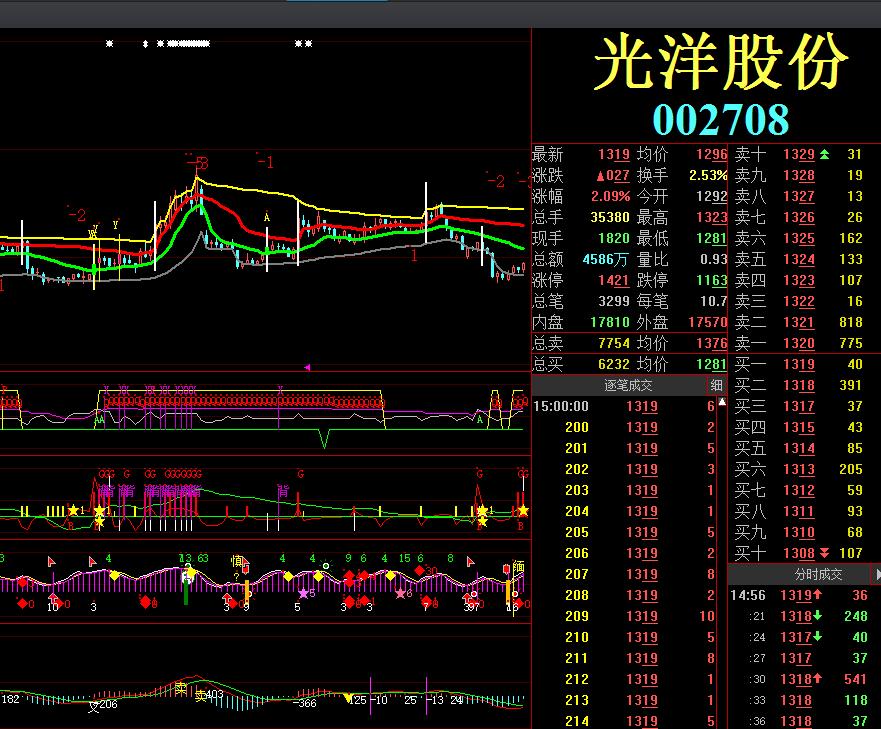Click the 15:00:00 tick trade row

[x=624, y=406]
